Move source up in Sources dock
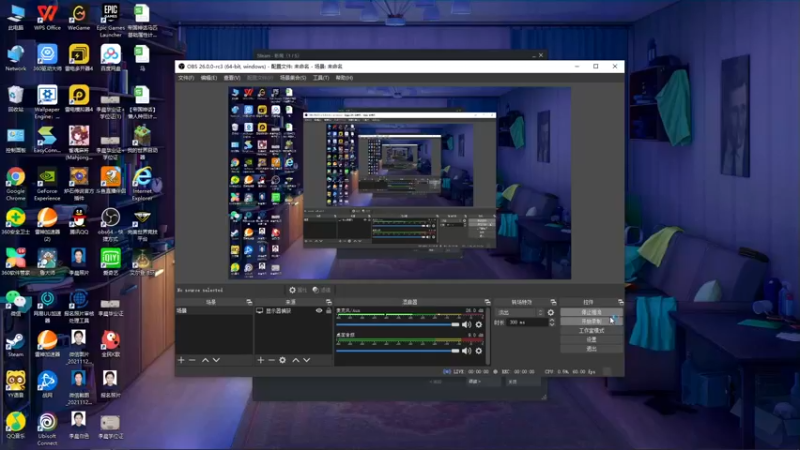This screenshot has height=450, width=800. tap(295, 360)
